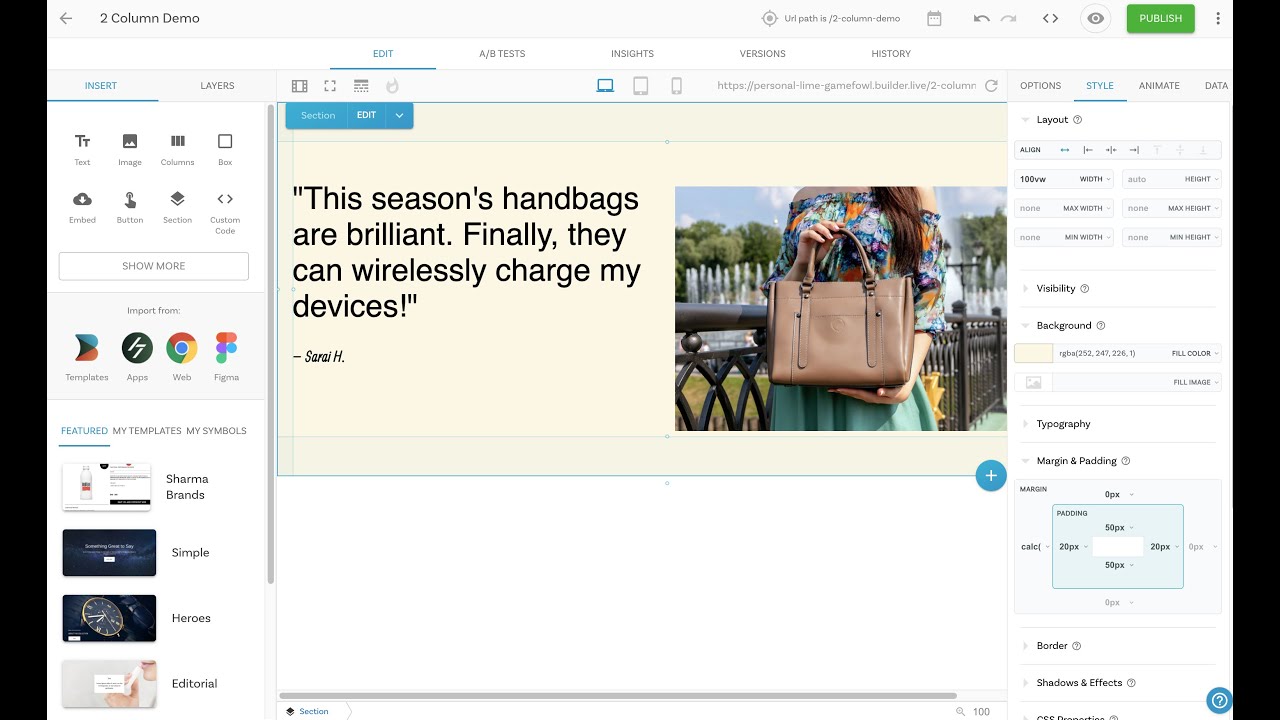The image size is (1280, 720).
Task: Choose the Sharma Brands template thumbnail
Action: 107,487
